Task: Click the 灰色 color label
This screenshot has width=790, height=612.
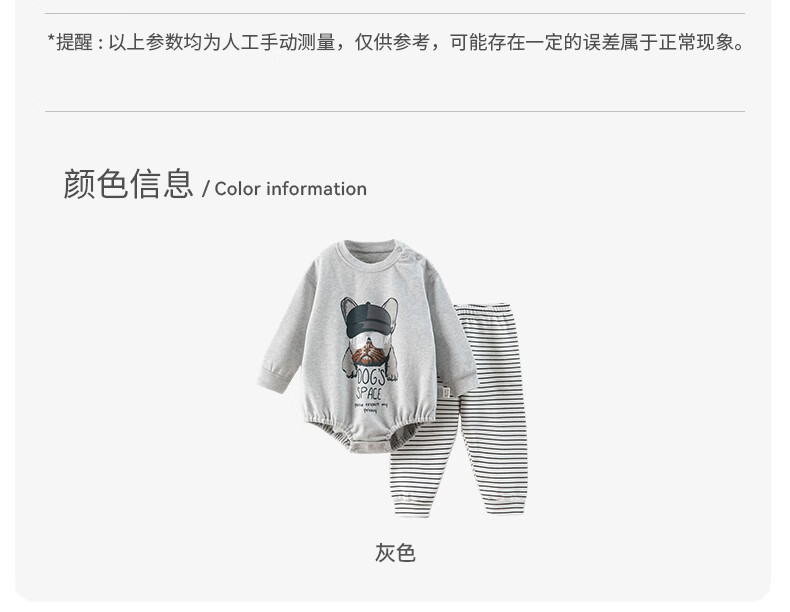Action: click(395, 553)
